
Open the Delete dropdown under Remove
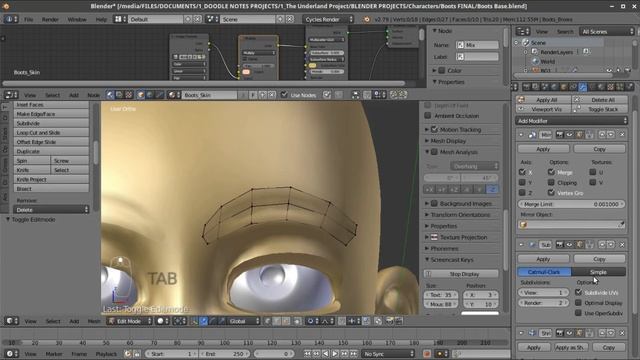pos(51,210)
